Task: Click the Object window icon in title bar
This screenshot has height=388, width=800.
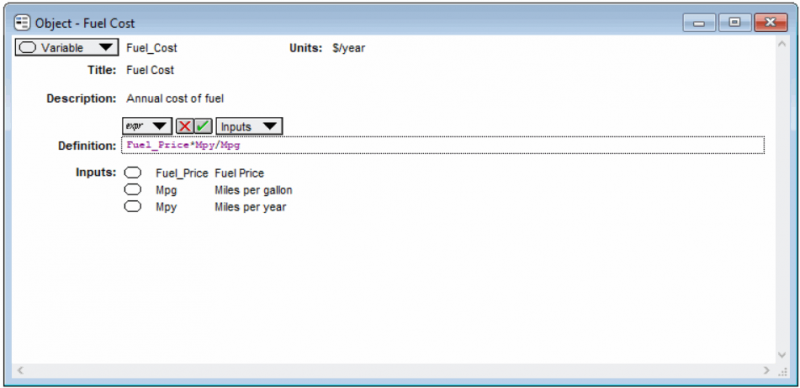Action: point(22,22)
